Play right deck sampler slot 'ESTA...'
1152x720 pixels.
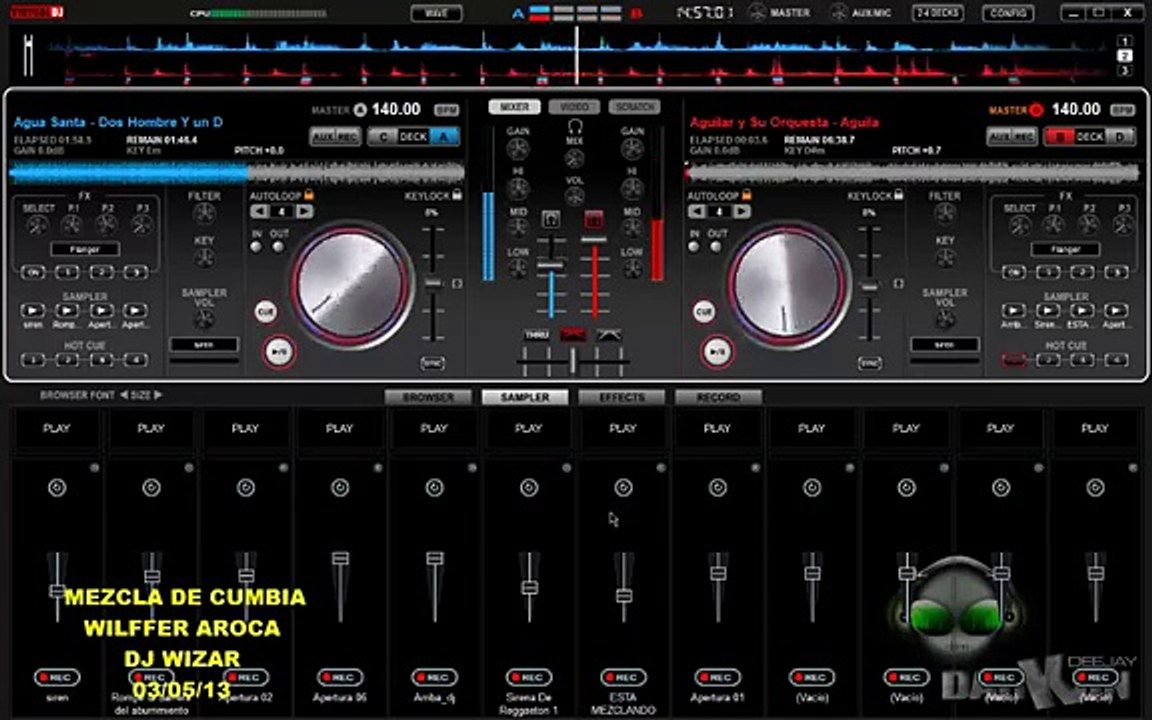pos(1081,310)
